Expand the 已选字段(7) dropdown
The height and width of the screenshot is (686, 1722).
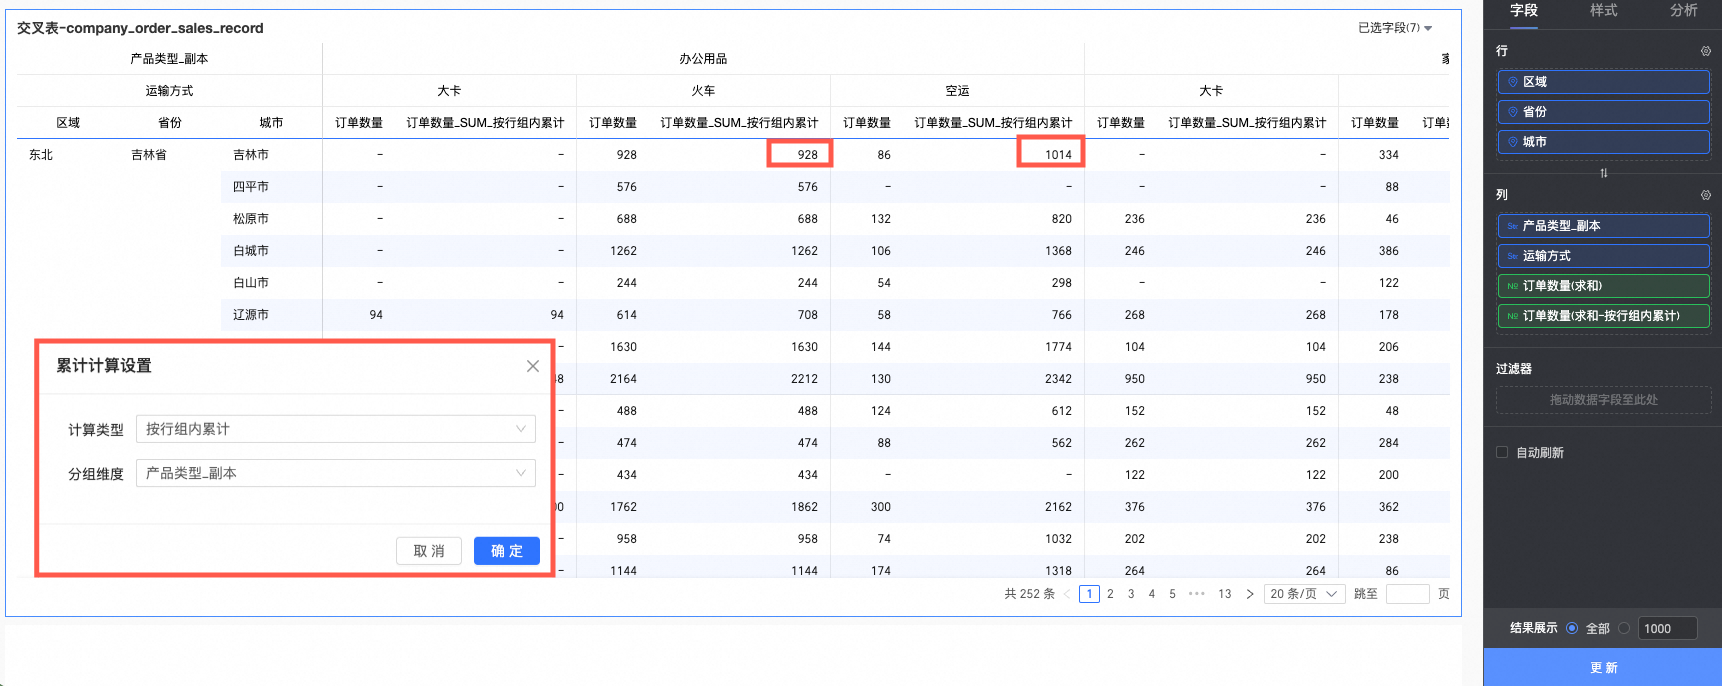1395,28
